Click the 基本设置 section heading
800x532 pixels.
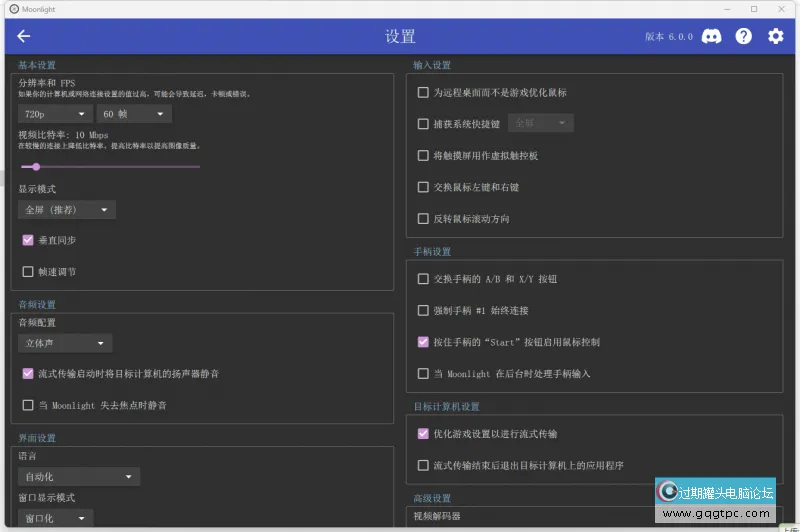tap(37, 65)
